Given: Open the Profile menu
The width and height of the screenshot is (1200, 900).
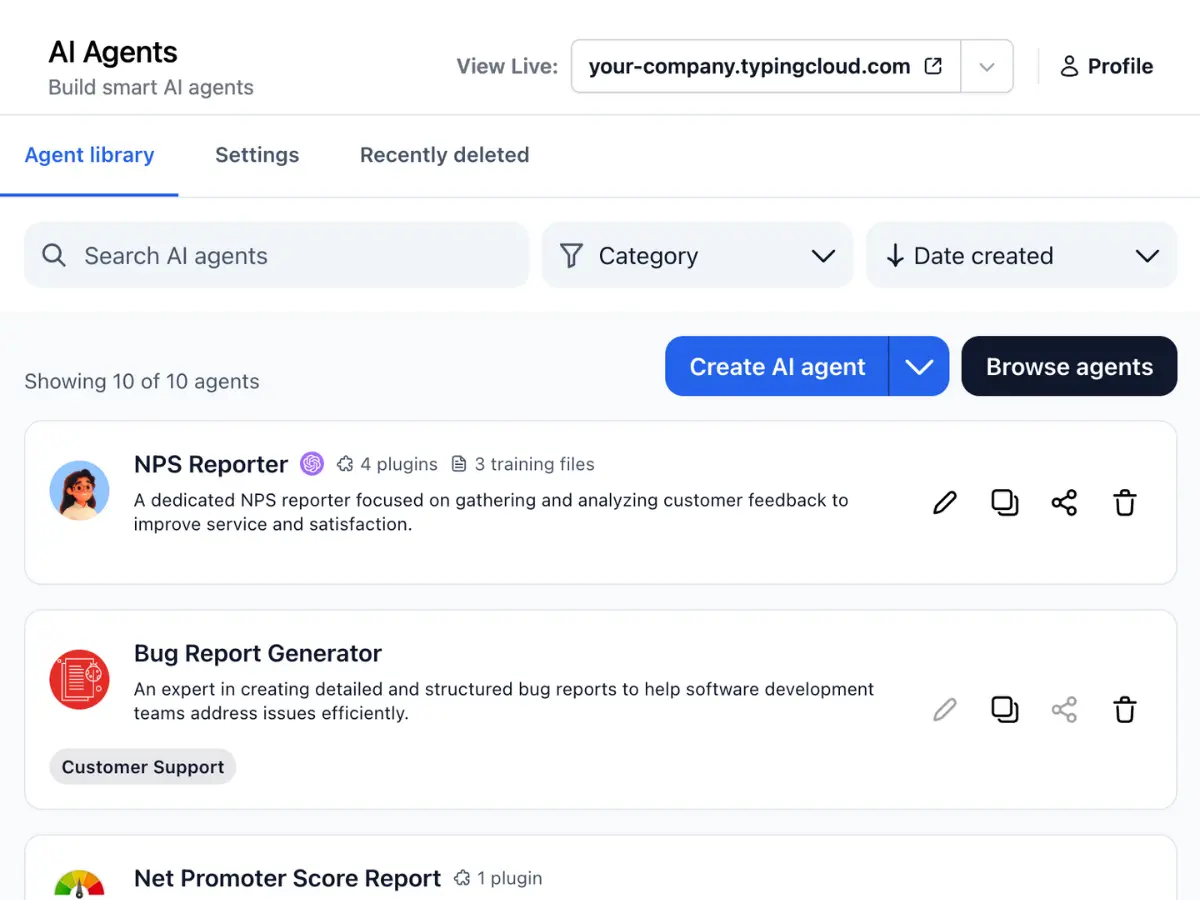Looking at the screenshot, I should pos(1106,66).
